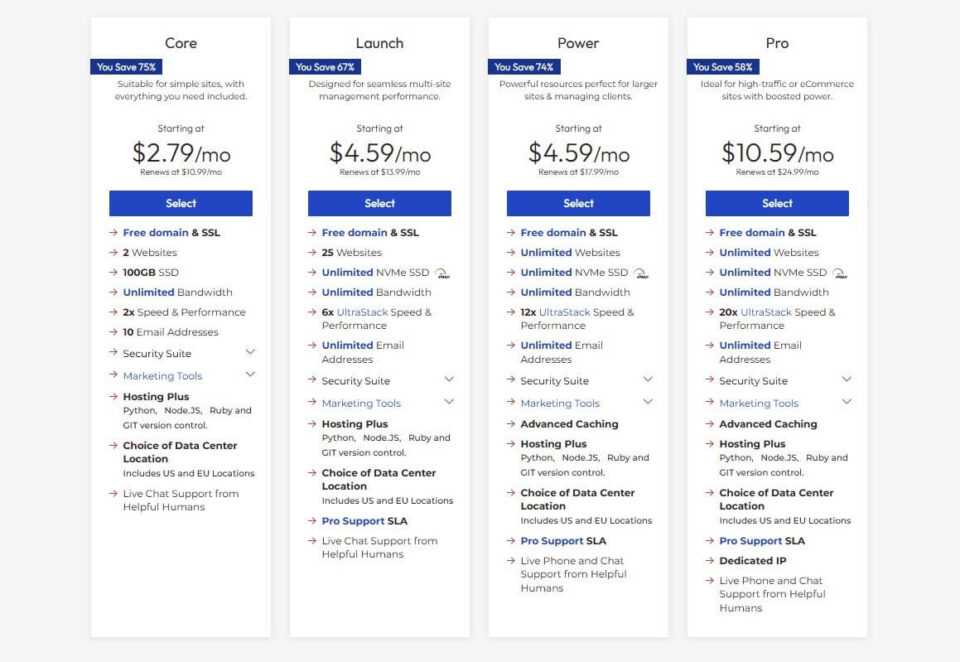Click the Core plan title
Image resolution: width=960 pixels, height=662 pixels.
click(x=181, y=43)
